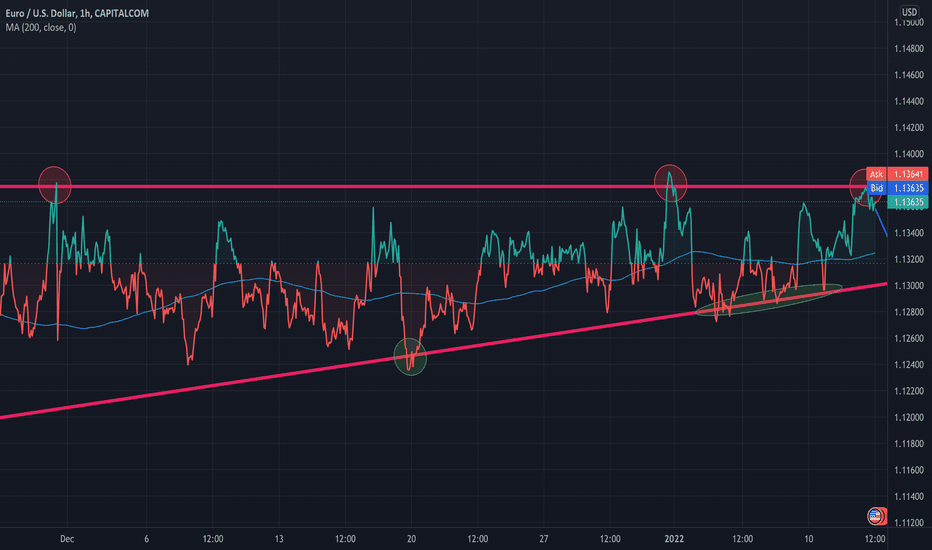Select the blue downward projection arrow line
This screenshot has height=550, width=932.
pyautogui.click(x=881, y=222)
